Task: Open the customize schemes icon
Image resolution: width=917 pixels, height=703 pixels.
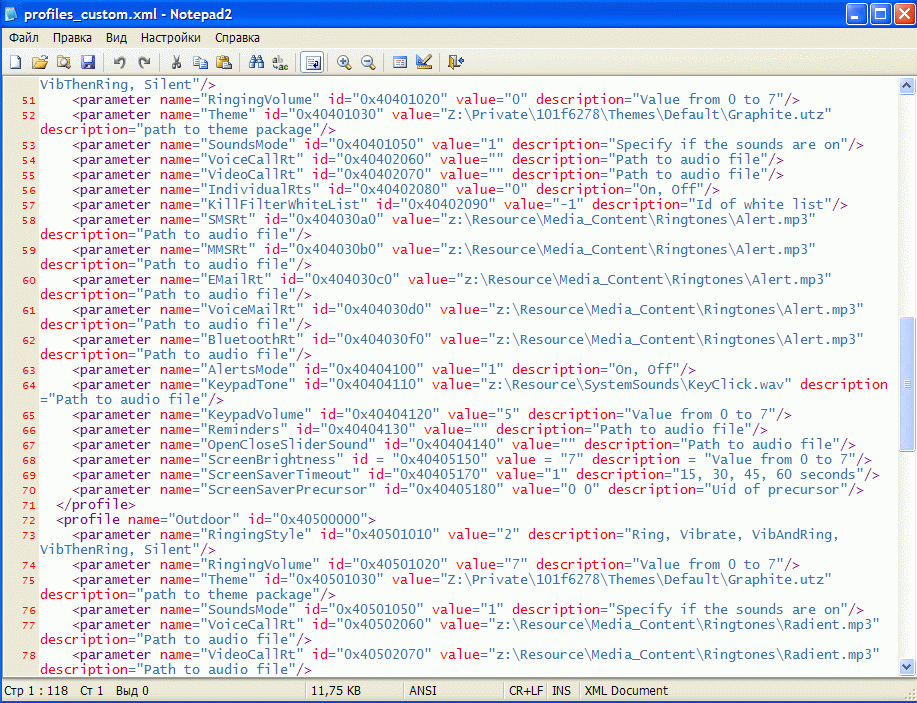Action: 424,62
